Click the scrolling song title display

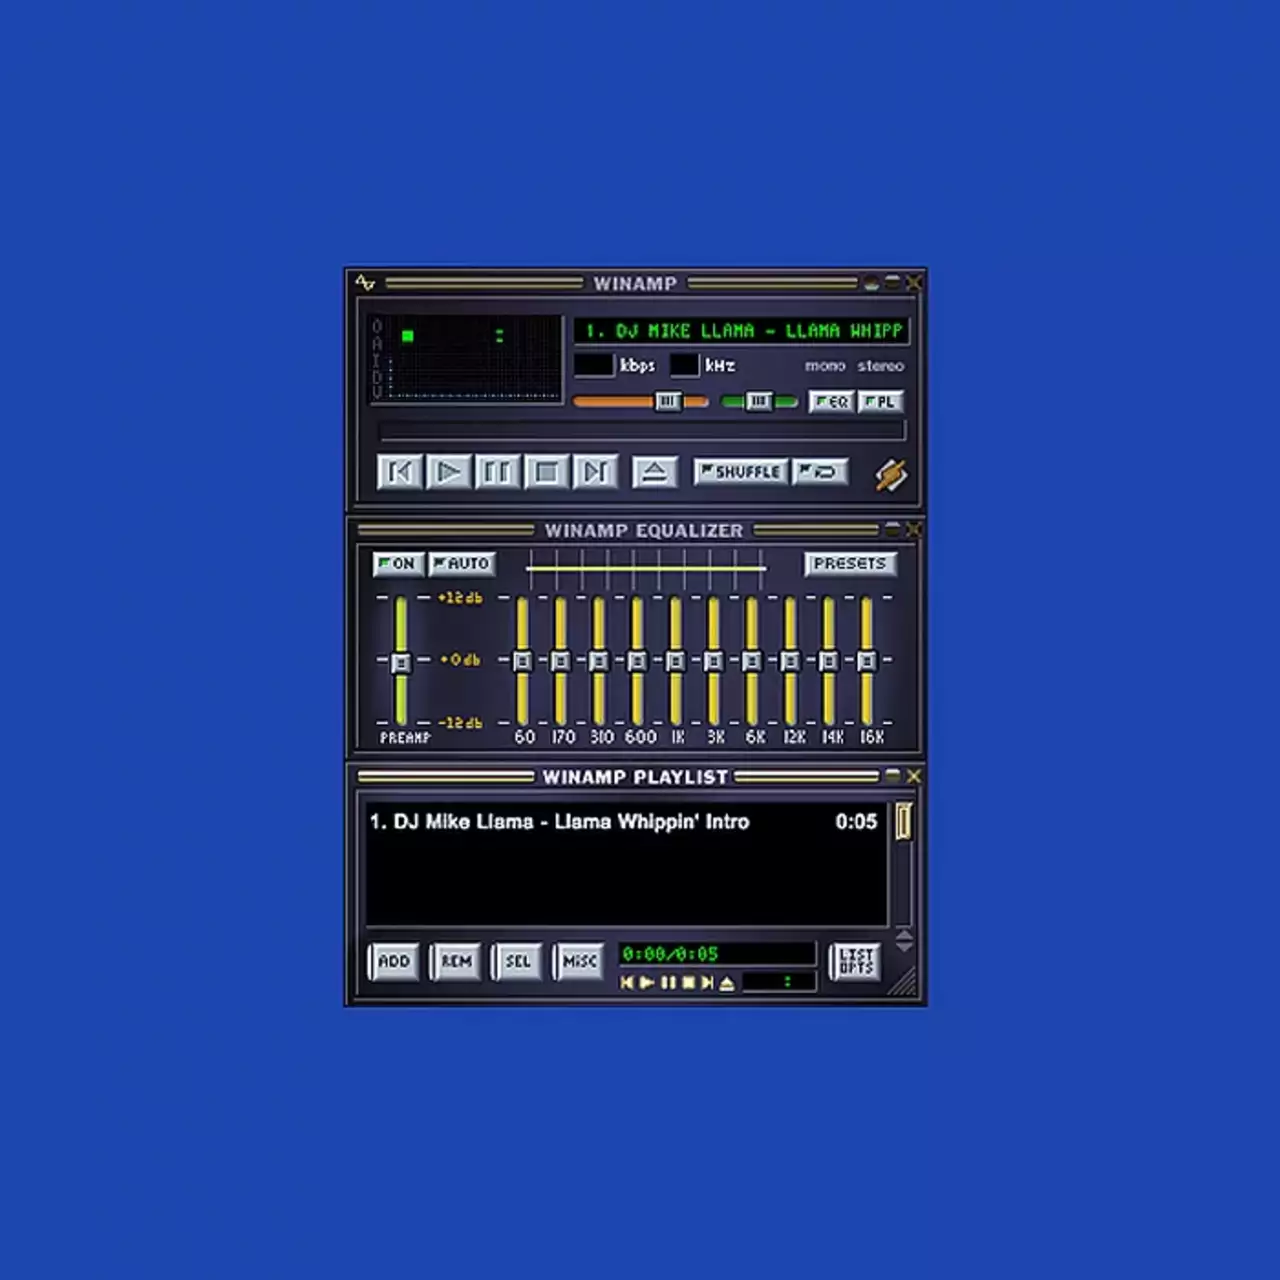(x=742, y=331)
